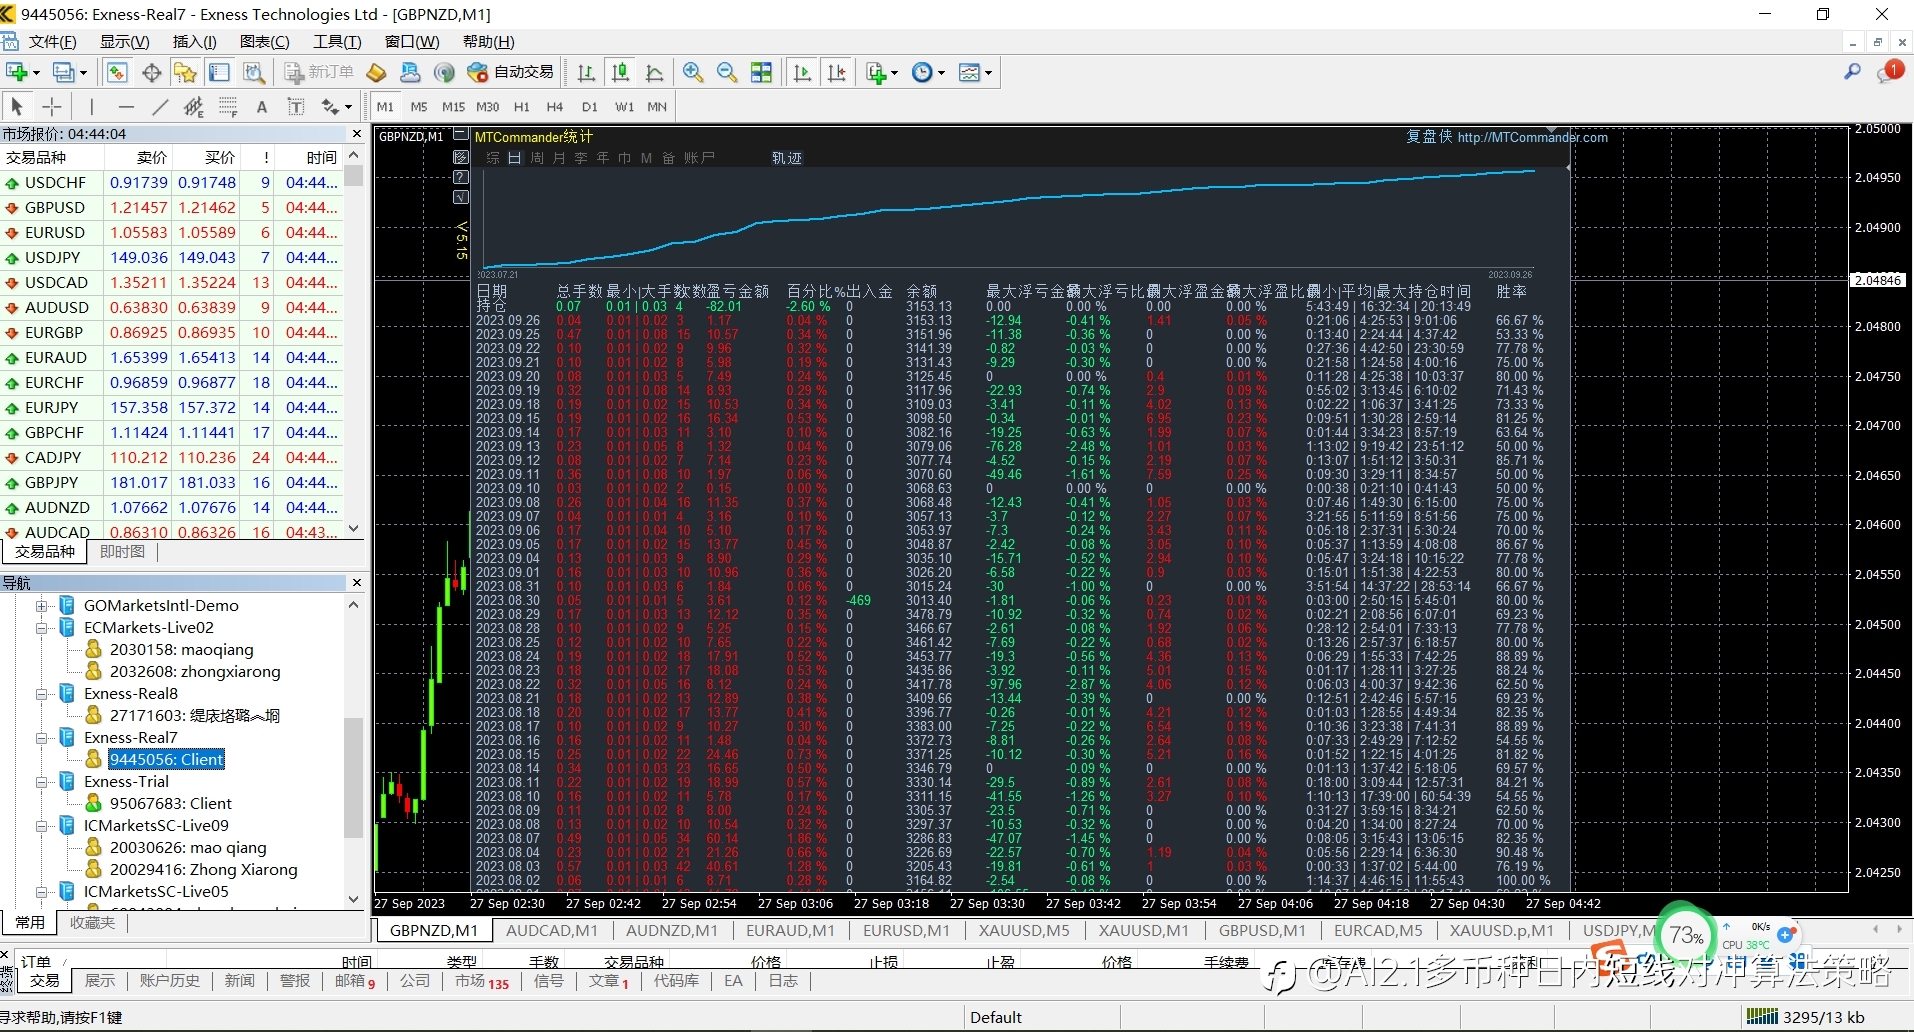Collapse the ECMarkets-Live02 tree node
Viewport: 1914px width, 1032px height.
pos(41,628)
